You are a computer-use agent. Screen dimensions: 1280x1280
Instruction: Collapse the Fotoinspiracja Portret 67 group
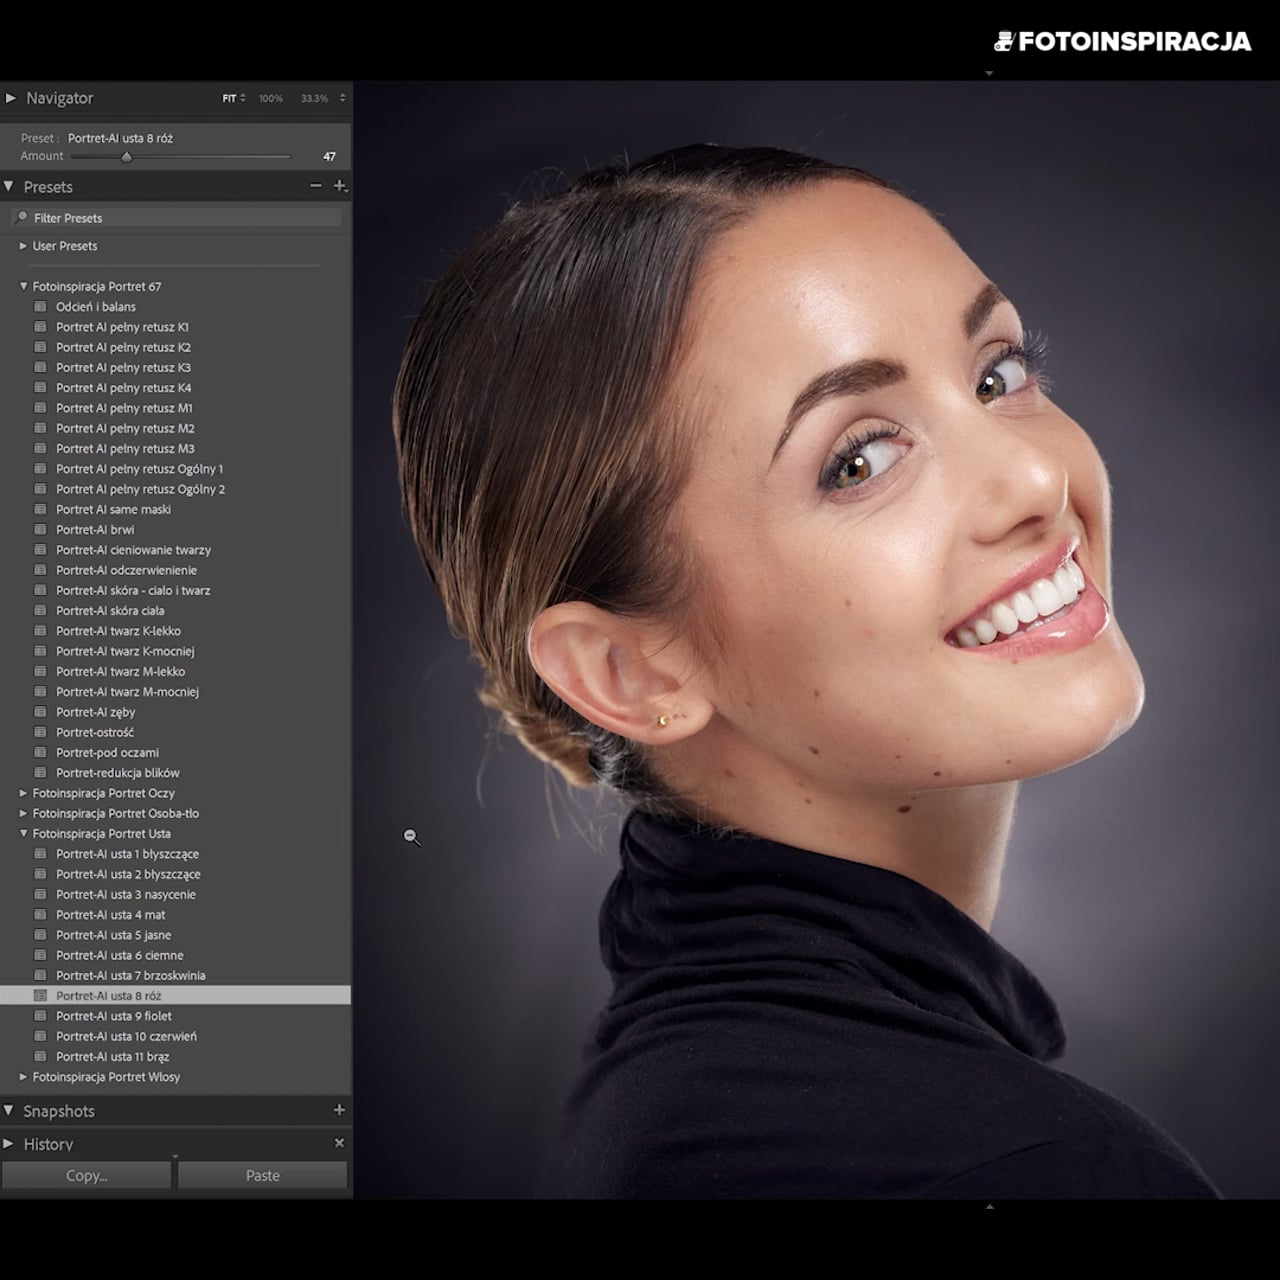click(24, 286)
